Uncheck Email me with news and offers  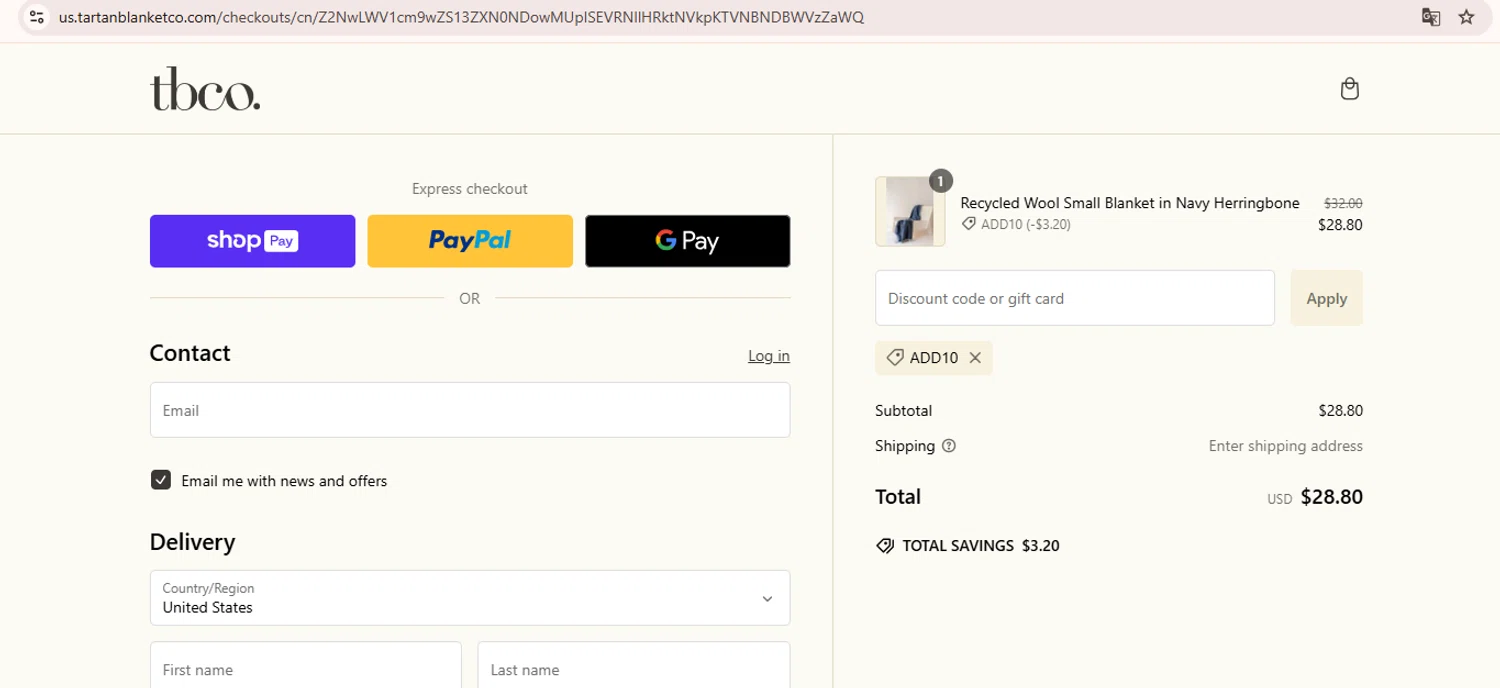tap(161, 480)
